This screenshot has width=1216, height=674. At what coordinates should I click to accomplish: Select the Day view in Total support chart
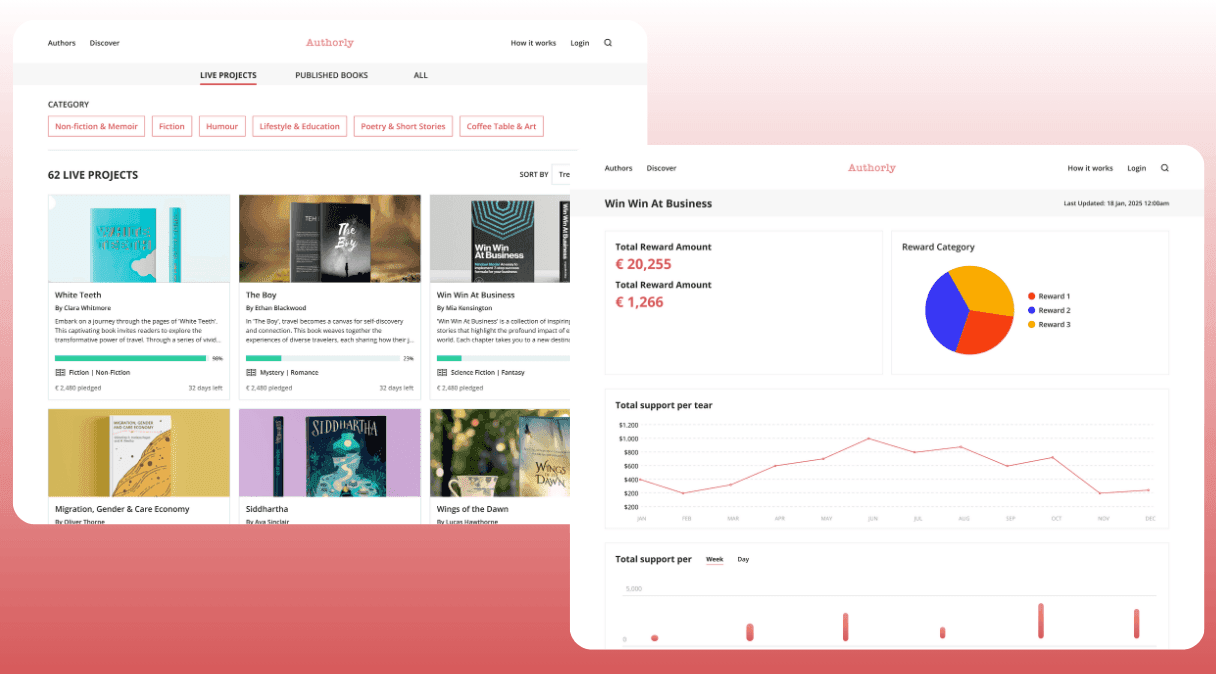tap(743, 559)
